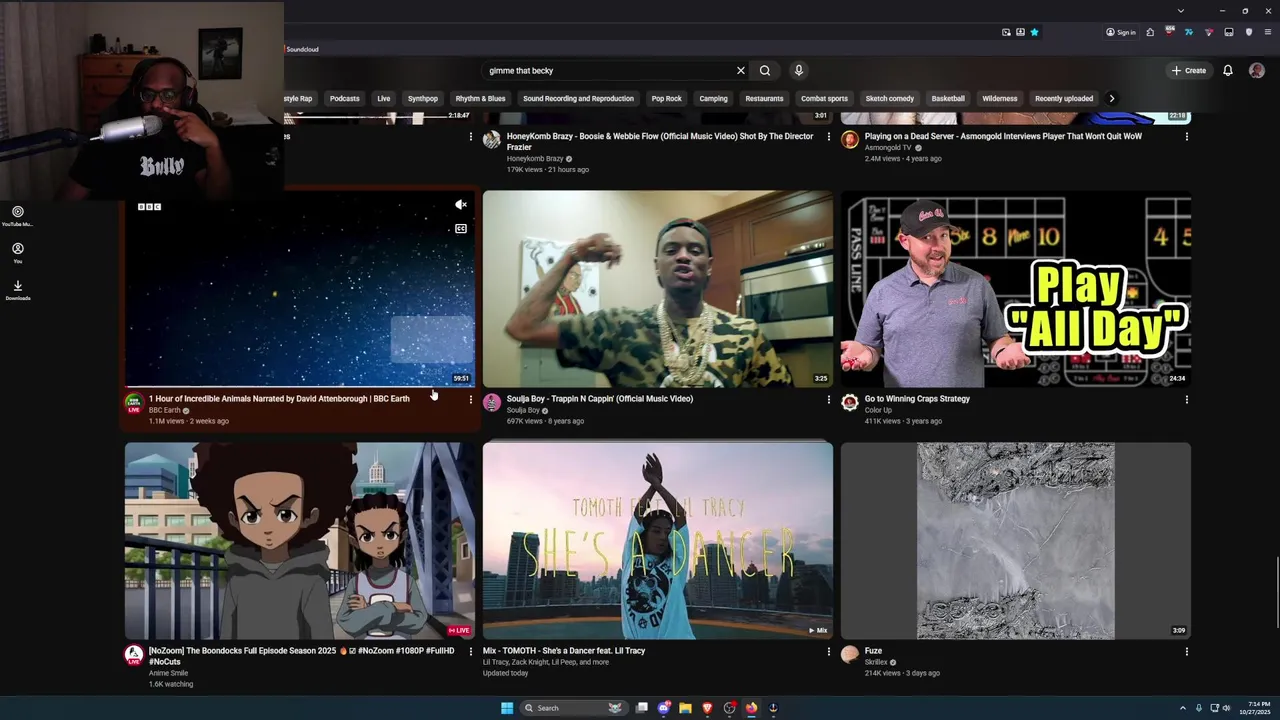
Task: Switch to Firefox on the taskbar
Action: (x=751, y=708)
